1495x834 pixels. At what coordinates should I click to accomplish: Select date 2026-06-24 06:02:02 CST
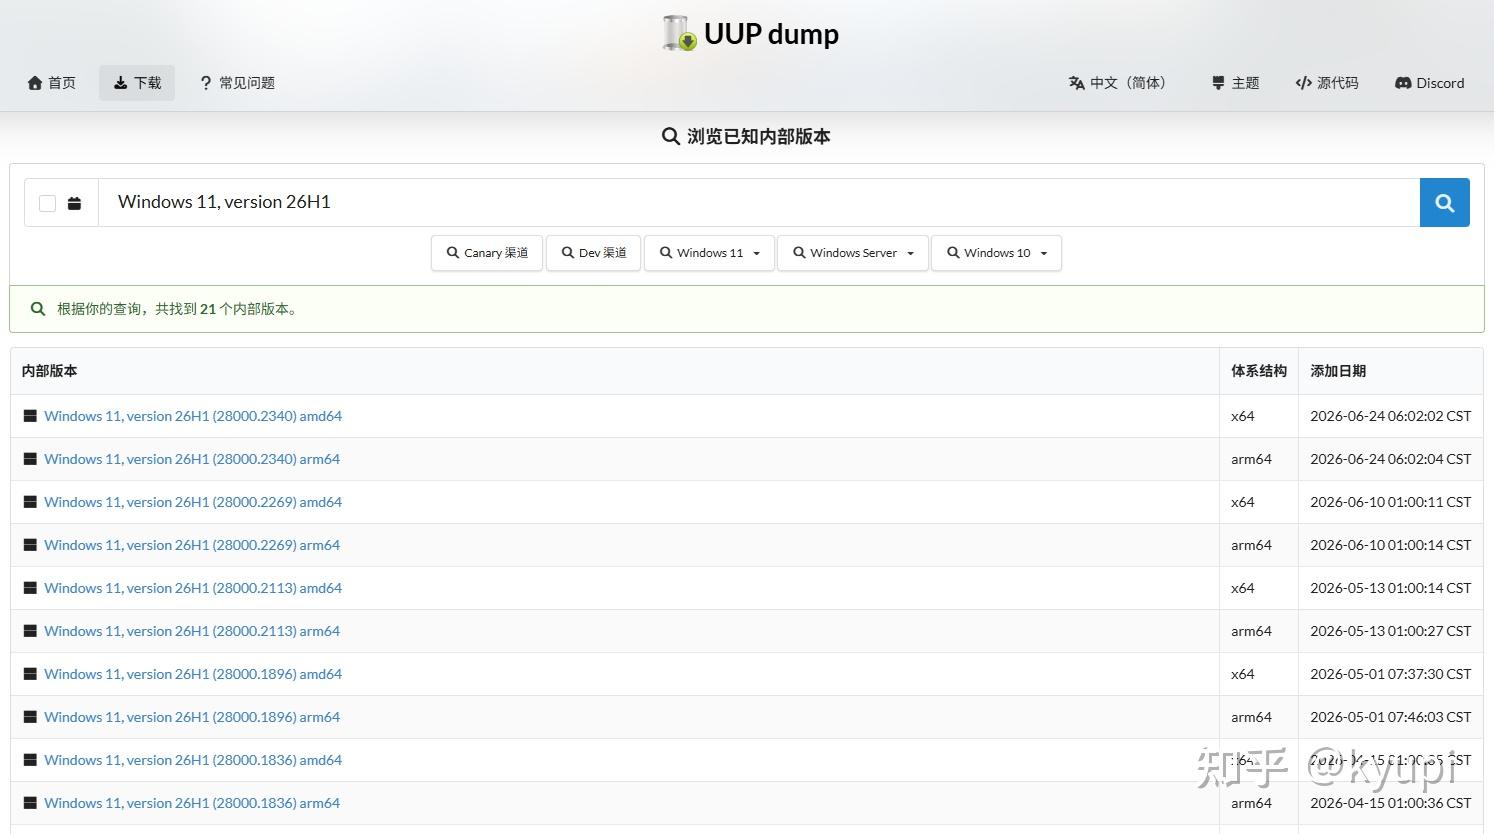click(x=1391, y=416)
